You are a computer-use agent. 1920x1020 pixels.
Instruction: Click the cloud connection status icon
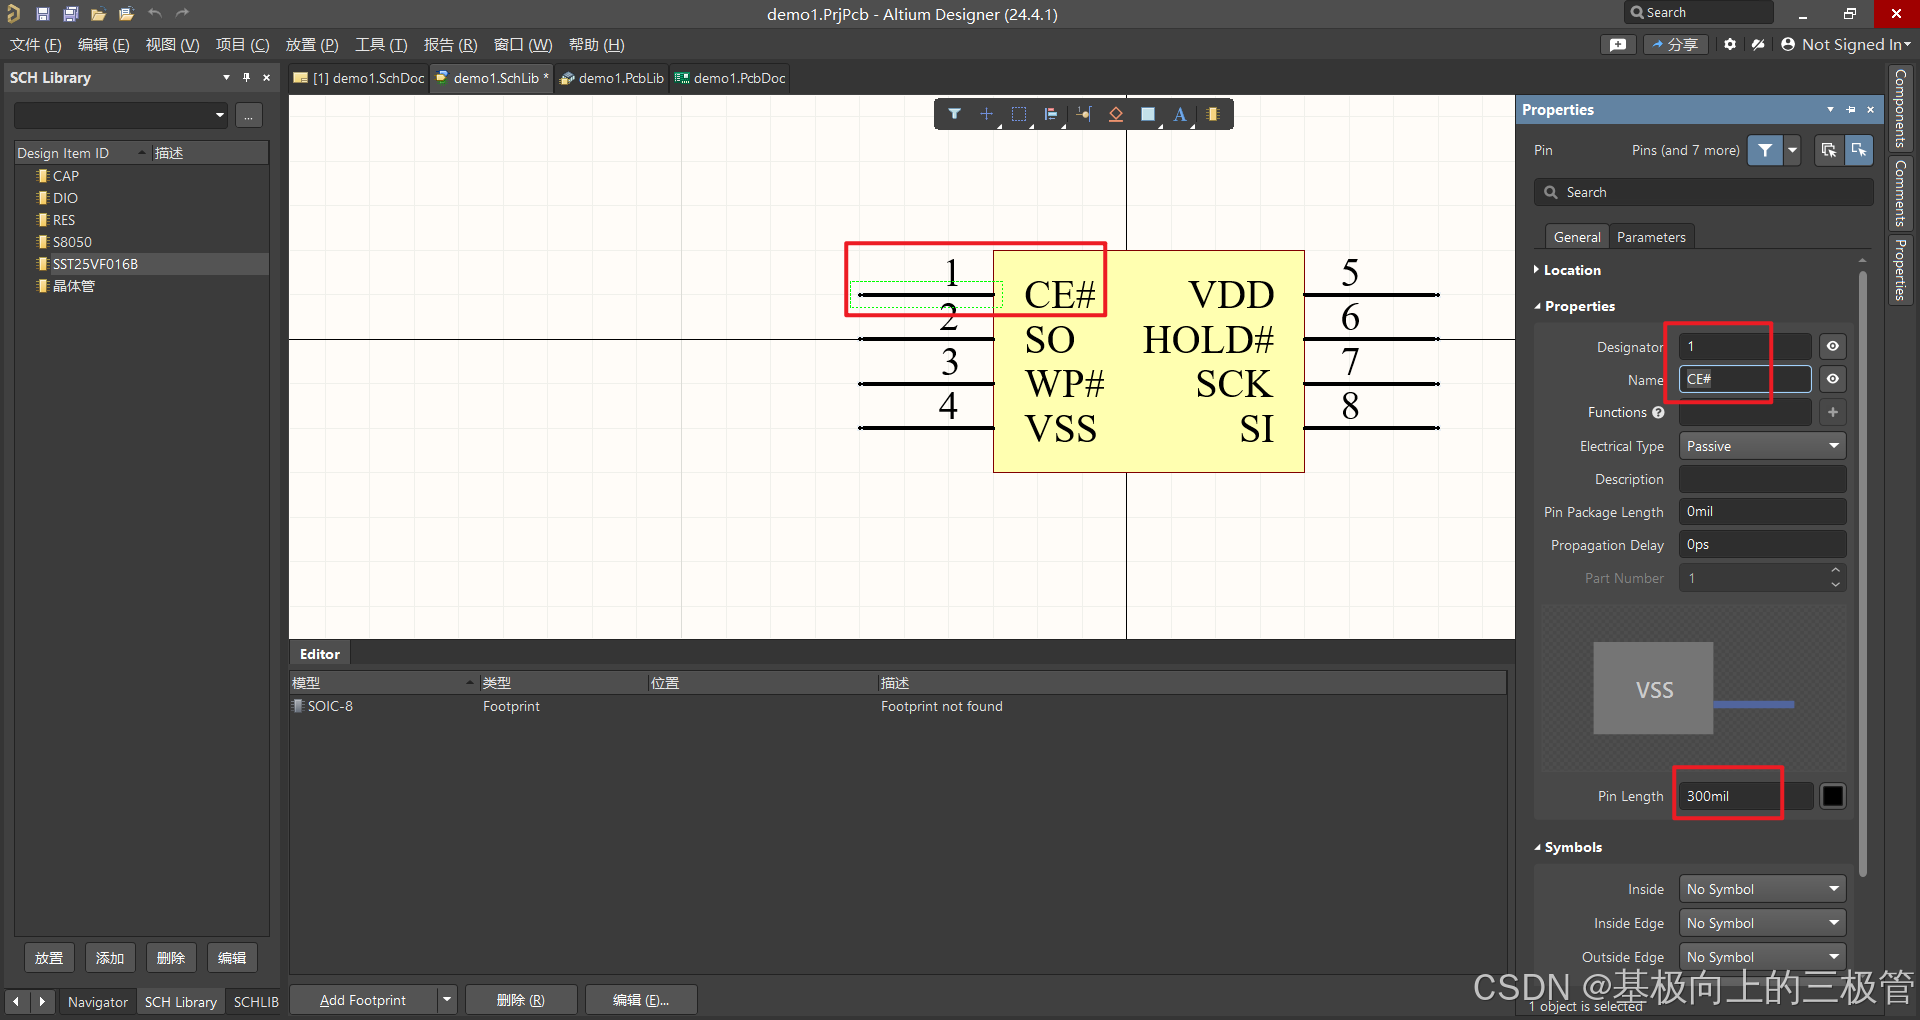1759,45
